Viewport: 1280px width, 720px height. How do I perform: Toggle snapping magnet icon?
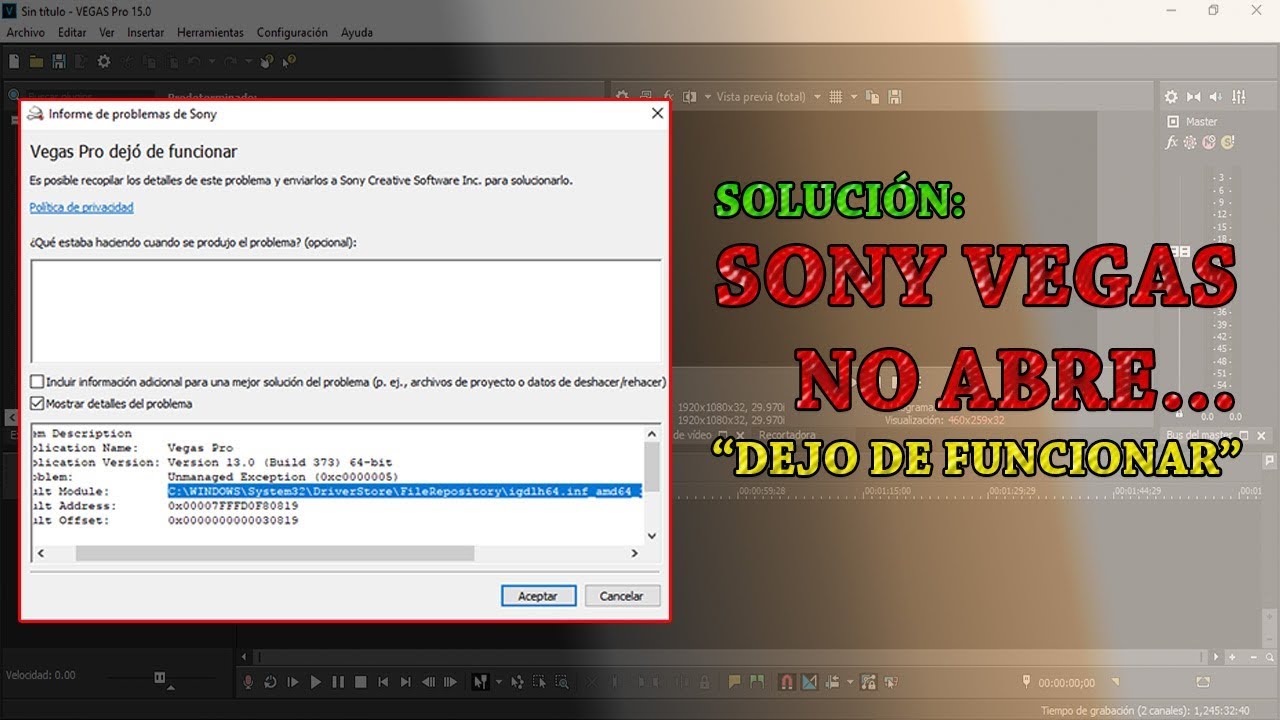click(x=786, y=682)
